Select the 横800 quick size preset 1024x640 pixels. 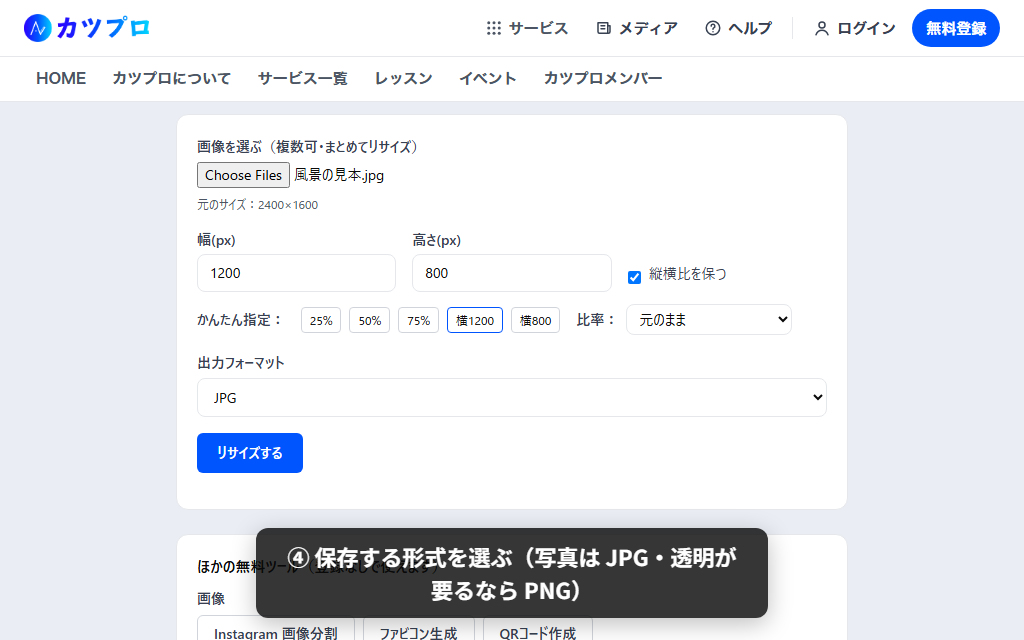click(x=536, y=320)
